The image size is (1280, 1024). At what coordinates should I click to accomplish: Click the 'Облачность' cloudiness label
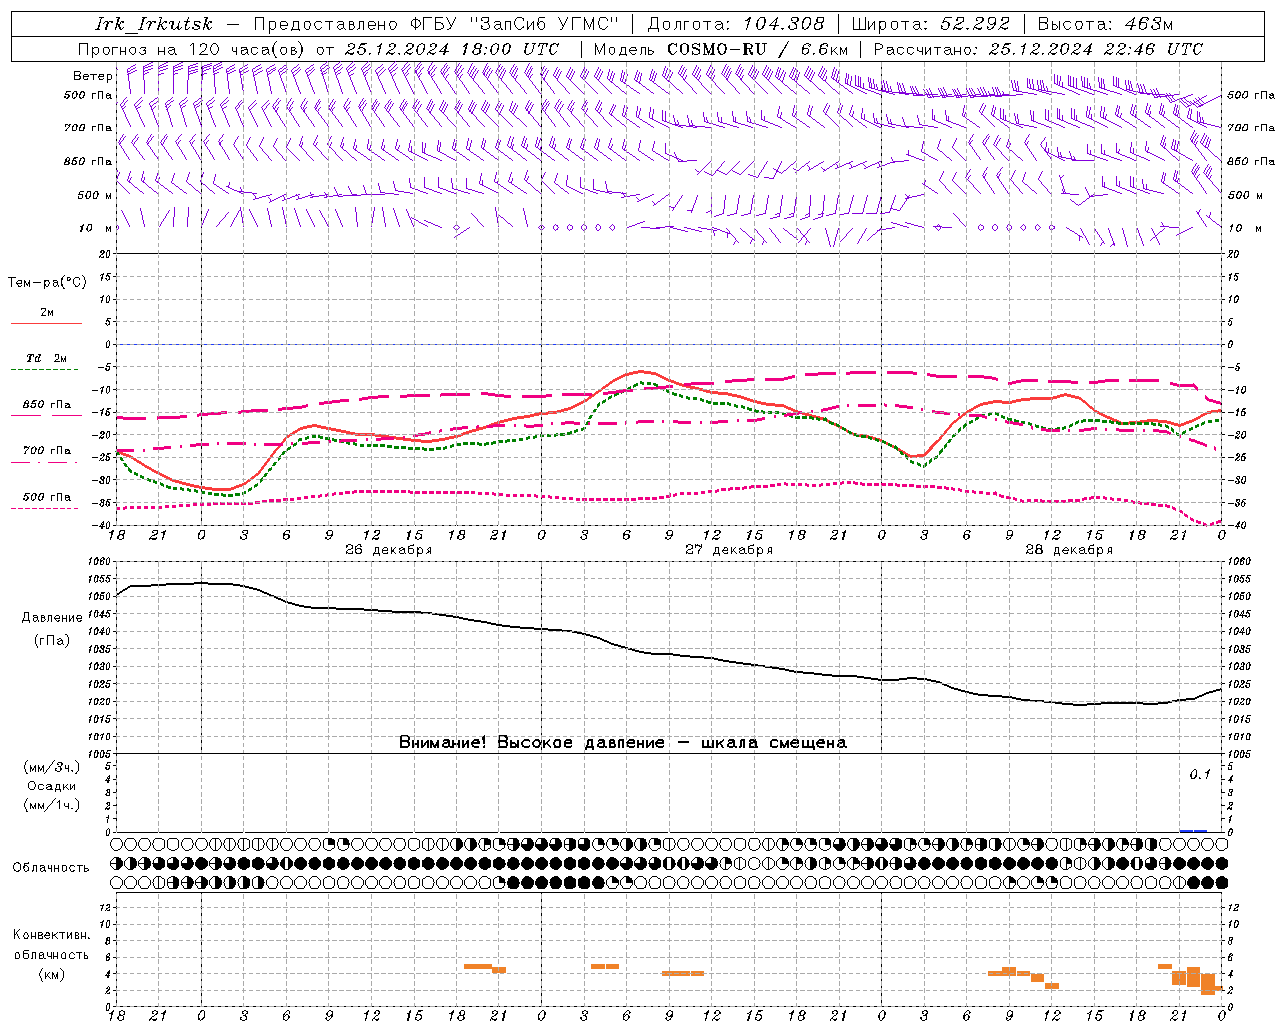click(x=51, y=868)
